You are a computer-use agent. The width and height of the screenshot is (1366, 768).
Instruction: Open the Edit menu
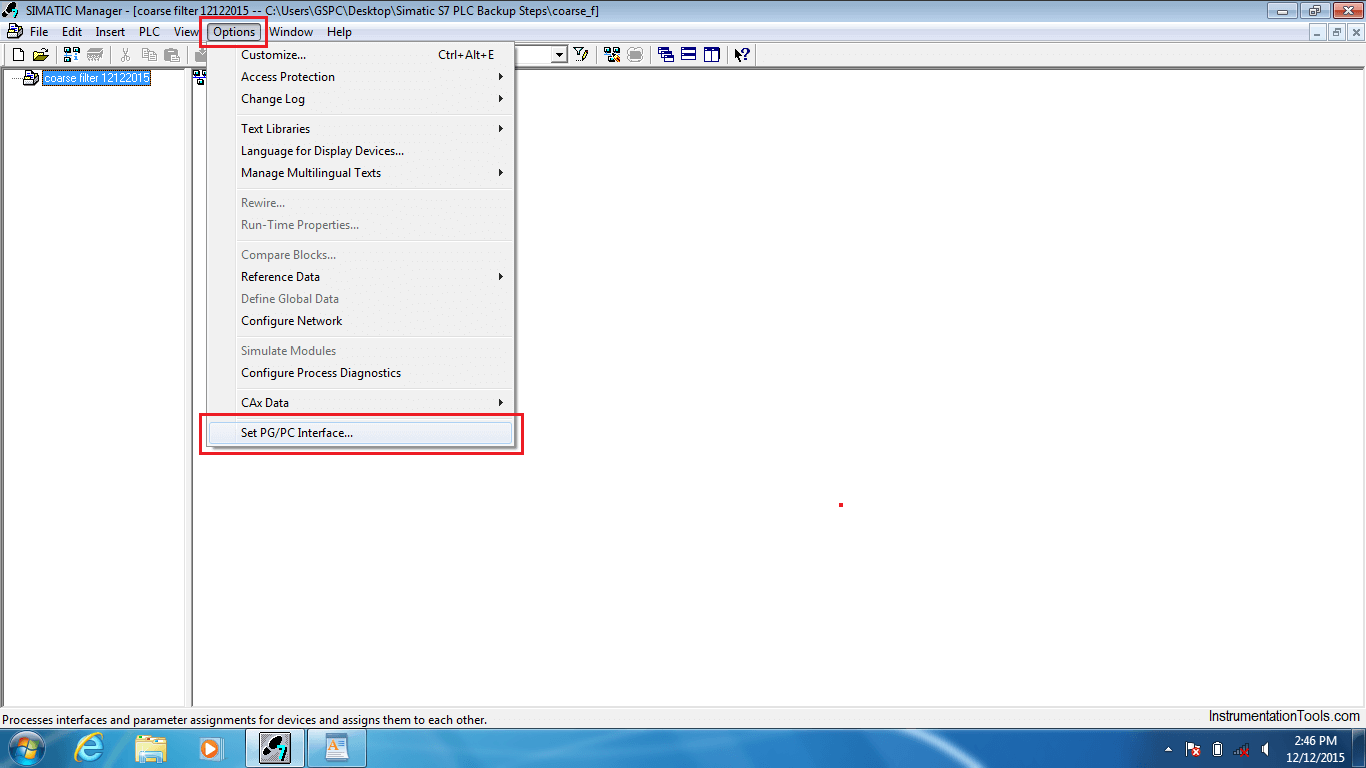(x=72, y=32)
